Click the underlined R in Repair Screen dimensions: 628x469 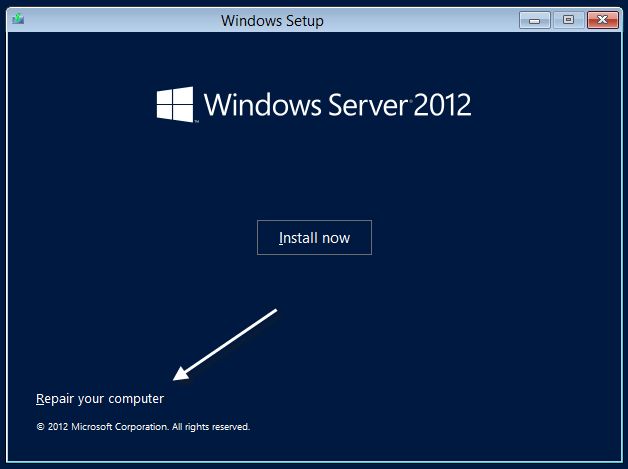40,399
